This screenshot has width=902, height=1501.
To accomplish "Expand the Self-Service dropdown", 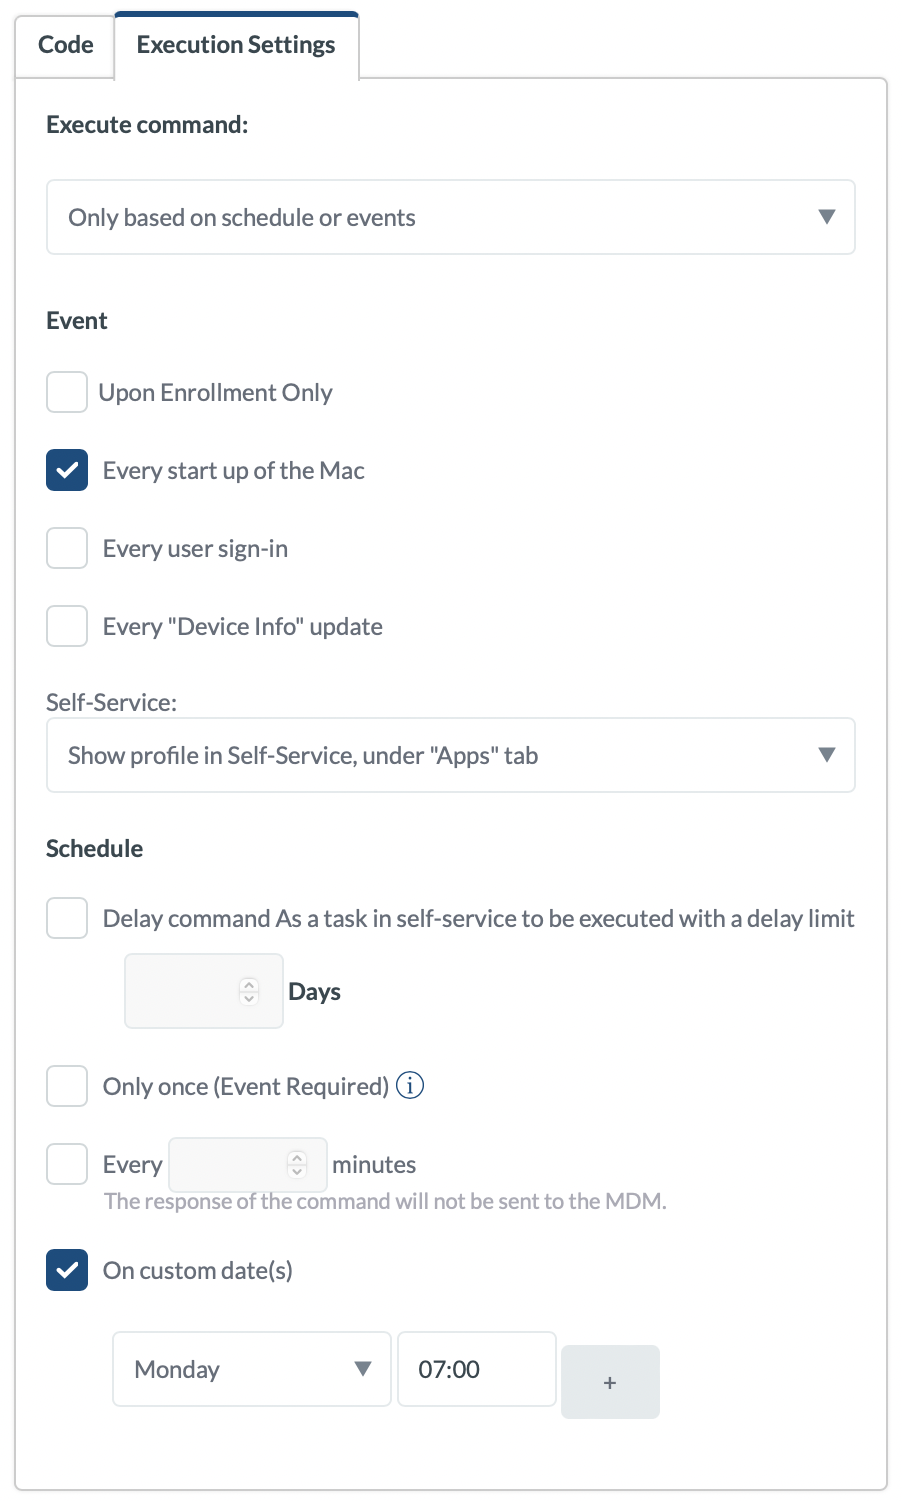I will (450, 755).
